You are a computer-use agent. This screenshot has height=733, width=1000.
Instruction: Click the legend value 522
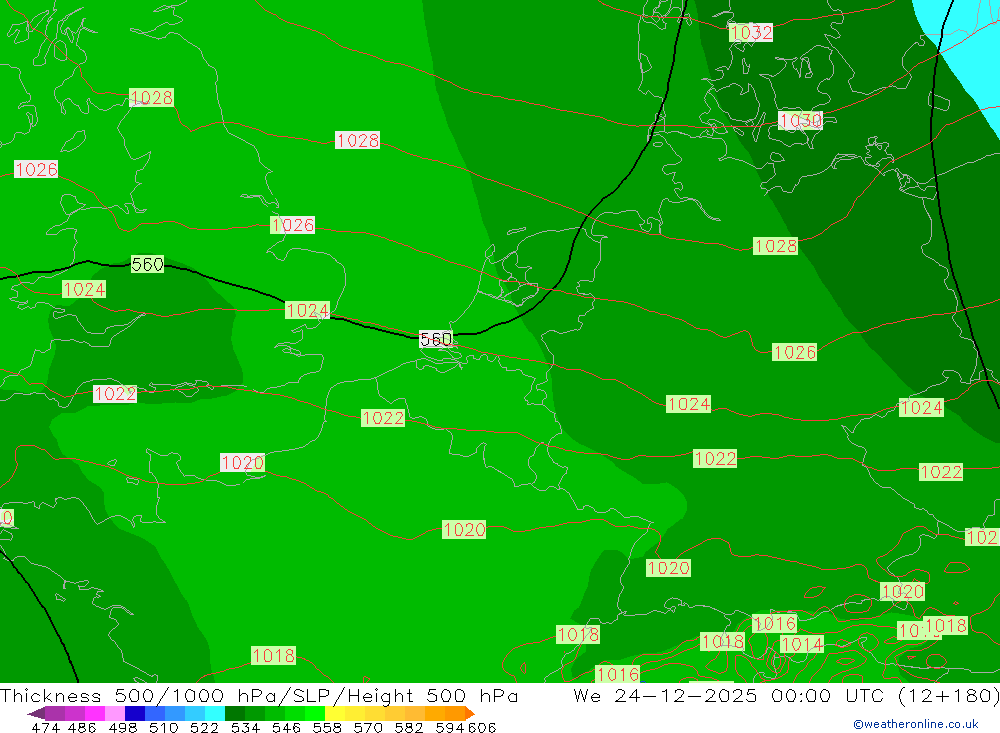point(204,727)
